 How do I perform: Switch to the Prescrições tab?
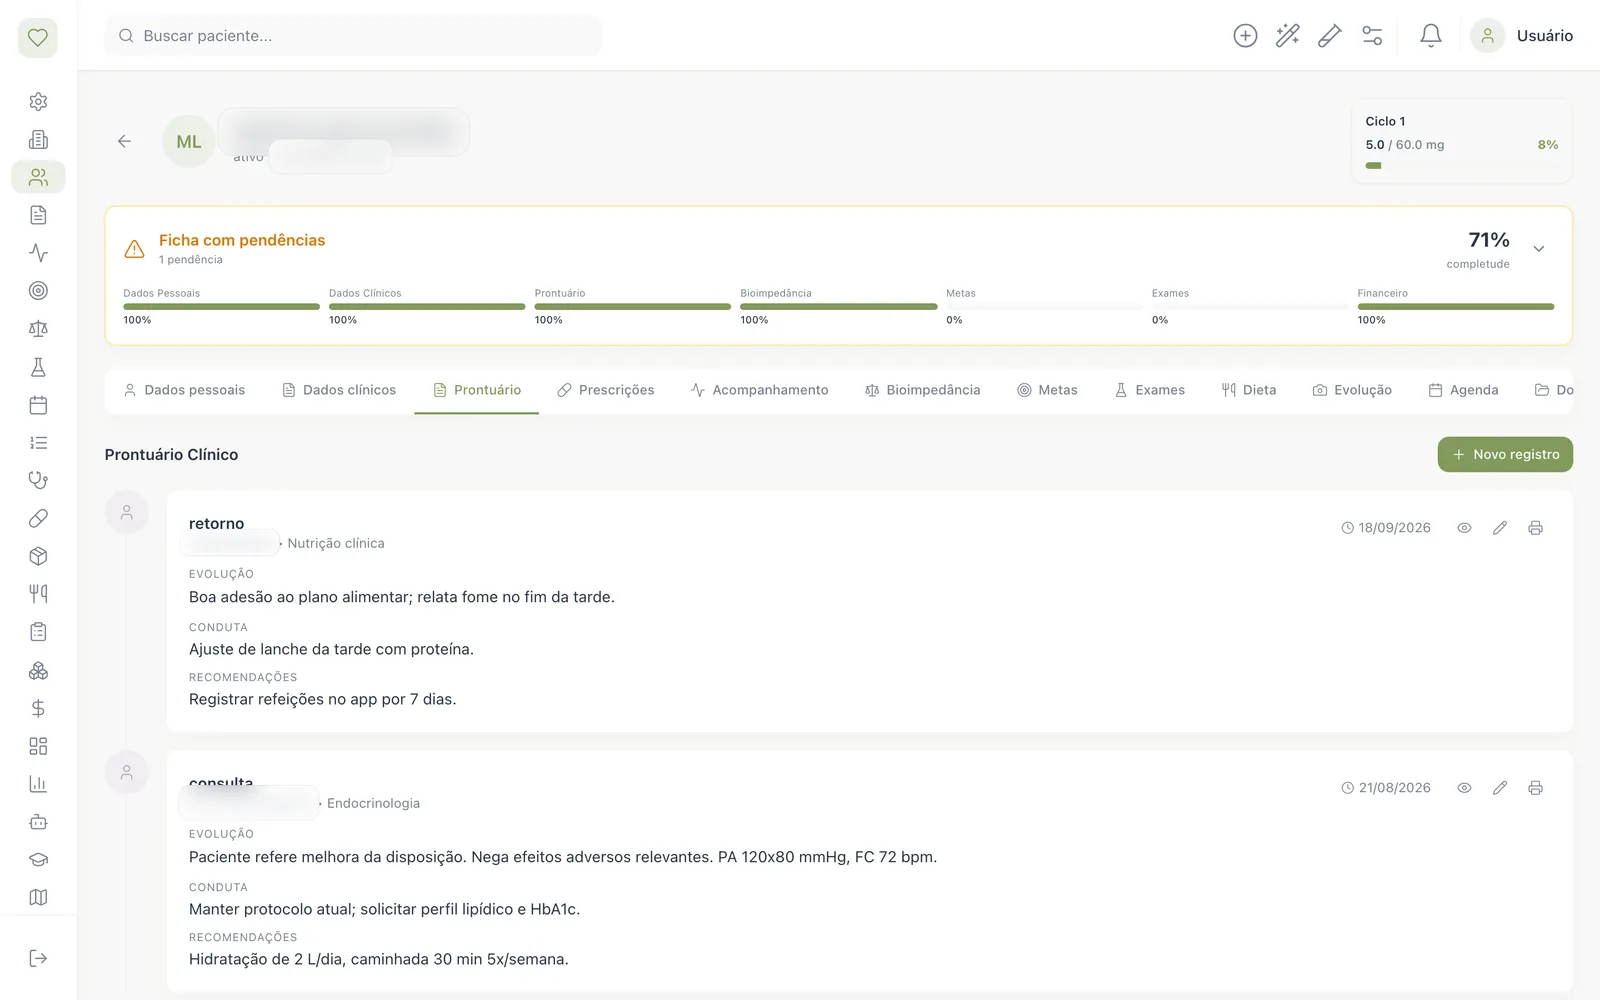606,390
